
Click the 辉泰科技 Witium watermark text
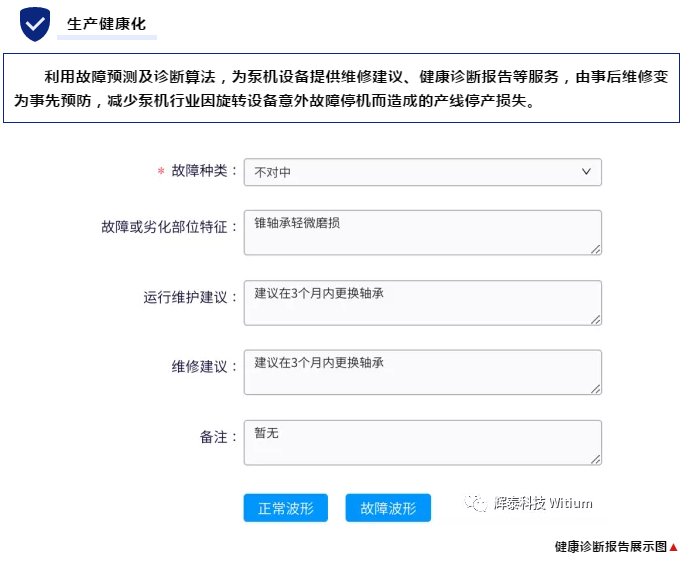point(543,503)
